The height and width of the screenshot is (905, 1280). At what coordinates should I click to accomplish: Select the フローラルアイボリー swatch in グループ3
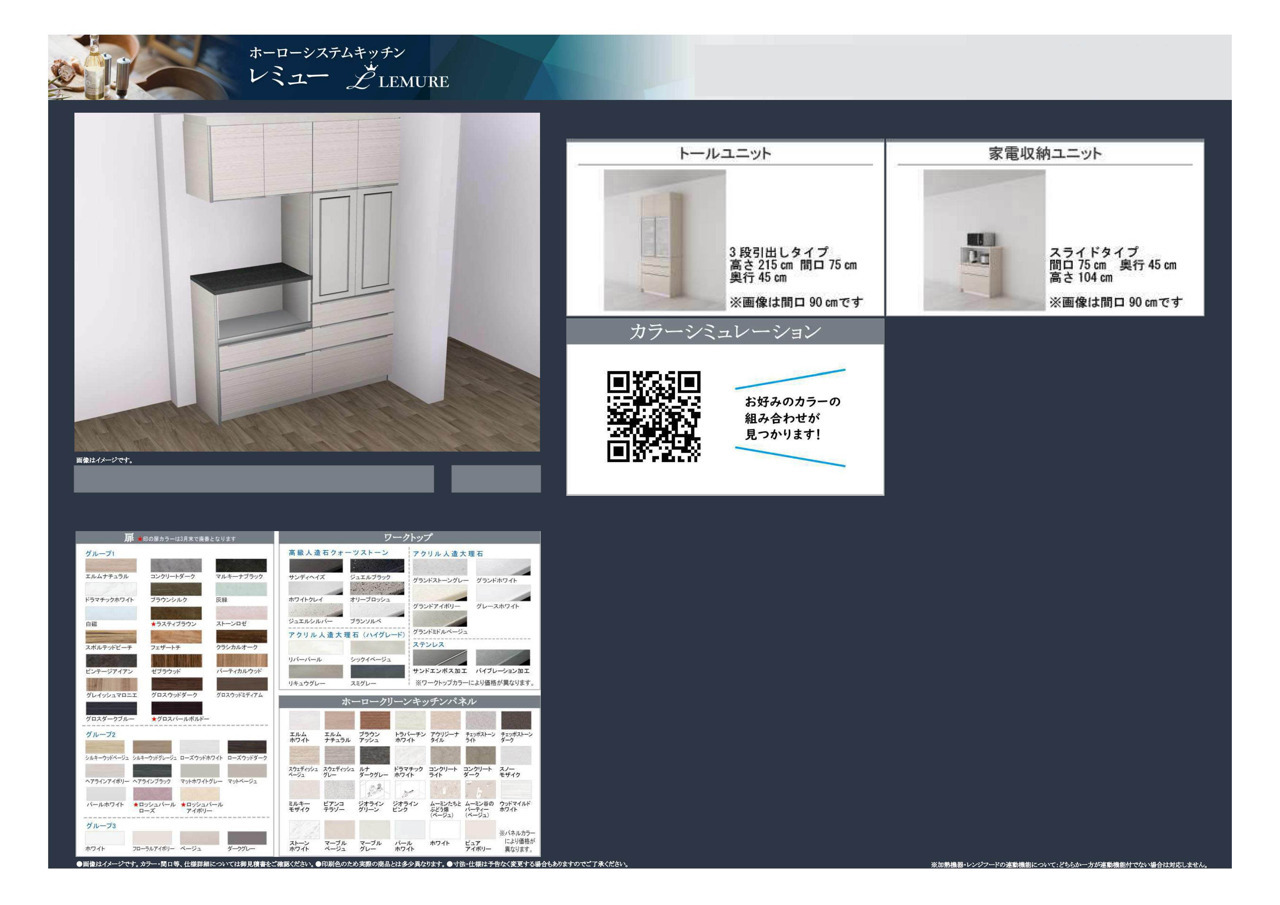click(152, 837)
